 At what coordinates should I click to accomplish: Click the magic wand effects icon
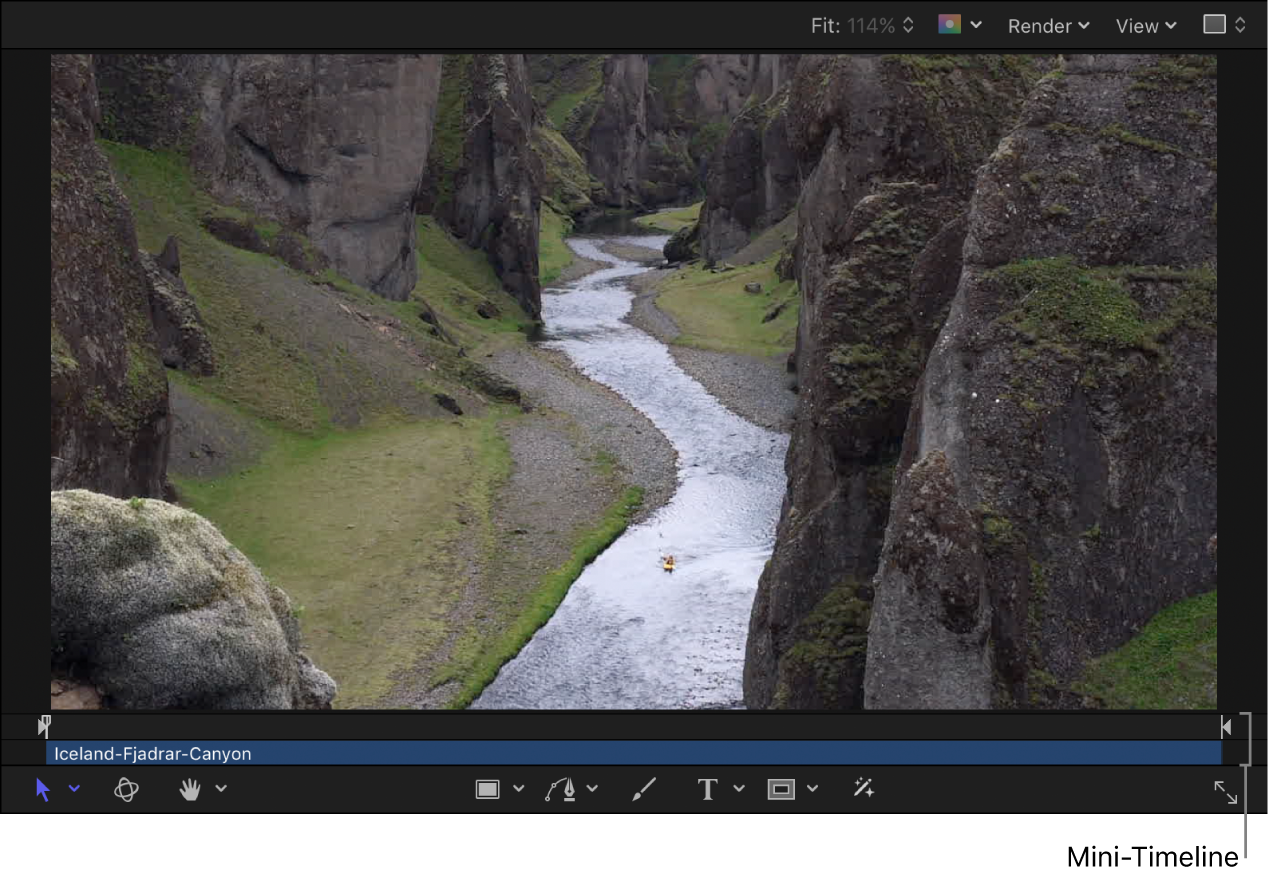pyautogui.click(x=864, y=790)
